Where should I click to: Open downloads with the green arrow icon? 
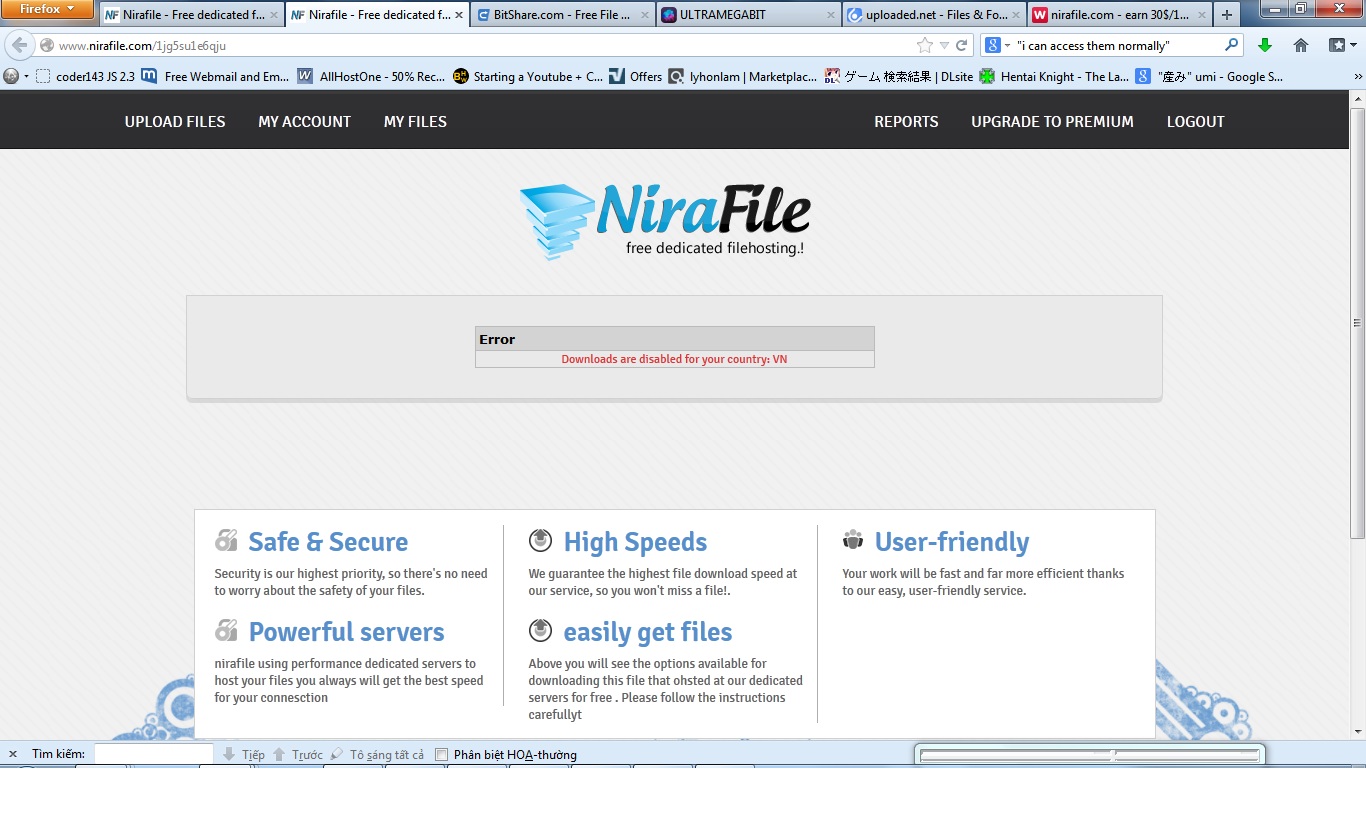(x=1265, y=45)
